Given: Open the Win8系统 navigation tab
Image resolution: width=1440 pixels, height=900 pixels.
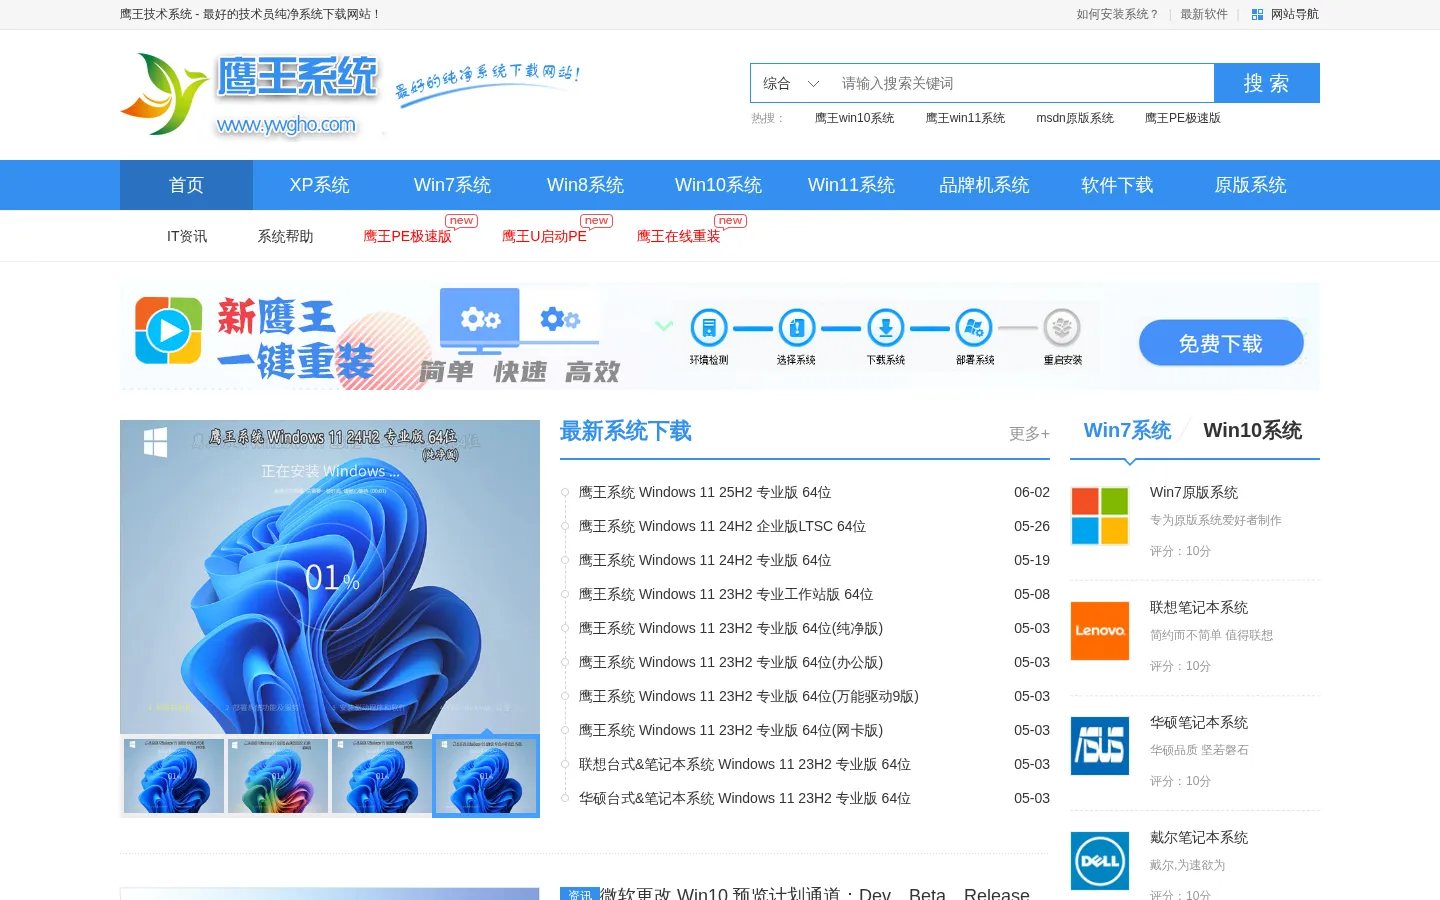Looking at the screenshot, I should 585,185.
